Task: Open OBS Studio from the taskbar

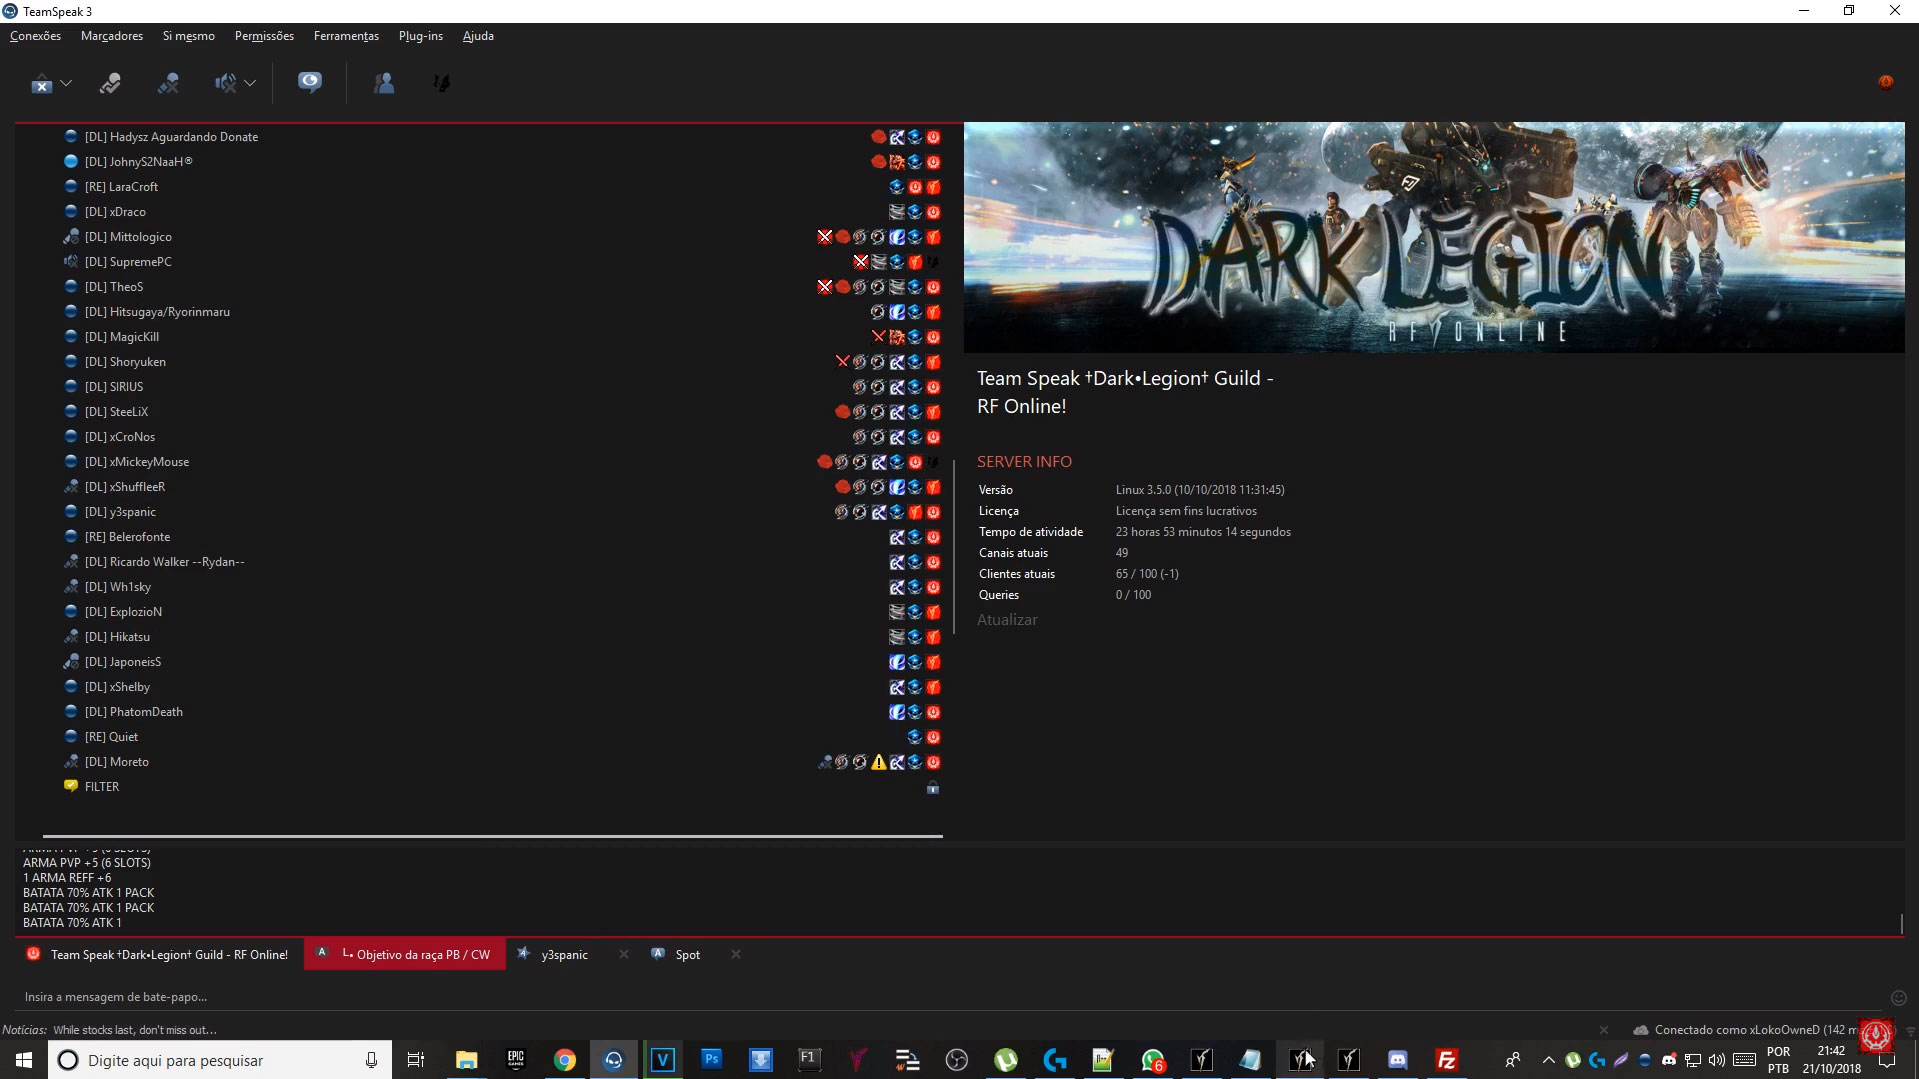Action: [957, 1060]
